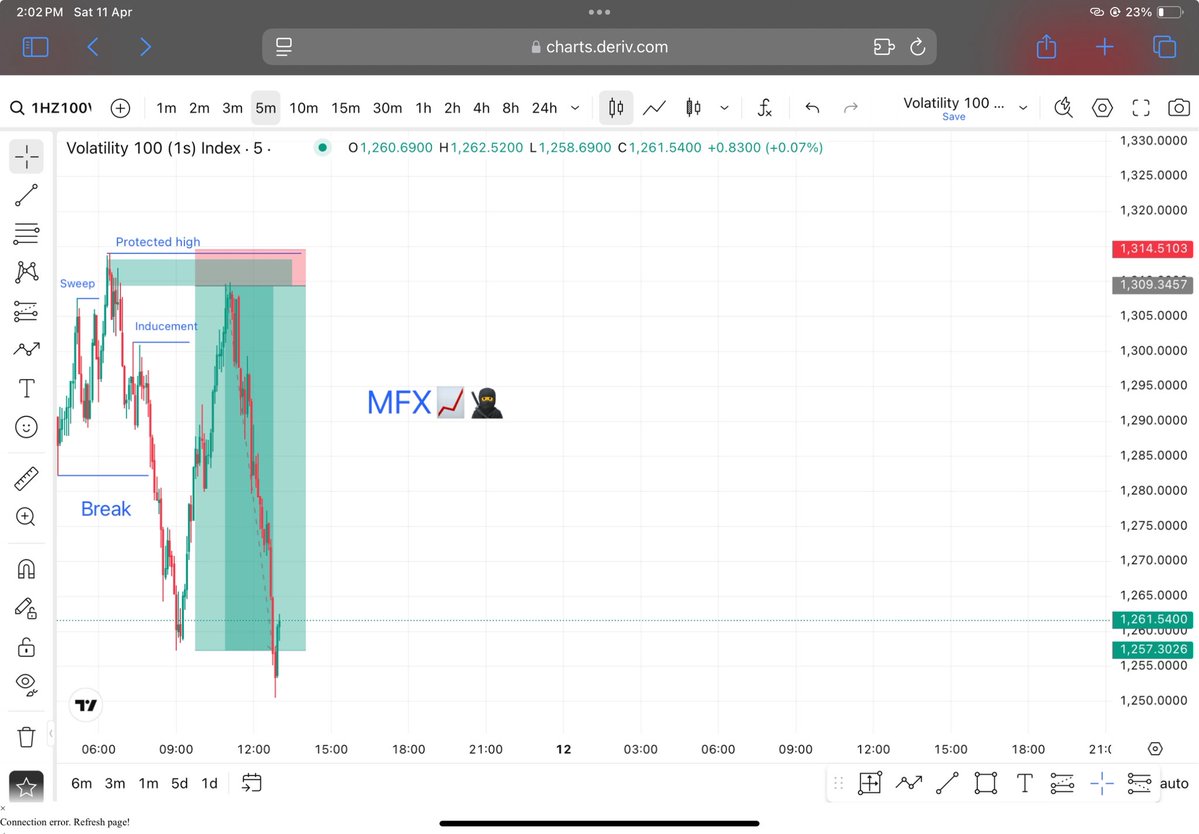Screen dimensions: 1199x834
Task: Open the Volatility 100 symbol dropdown
Action: pyautogui.click(x=1022, y=107)
